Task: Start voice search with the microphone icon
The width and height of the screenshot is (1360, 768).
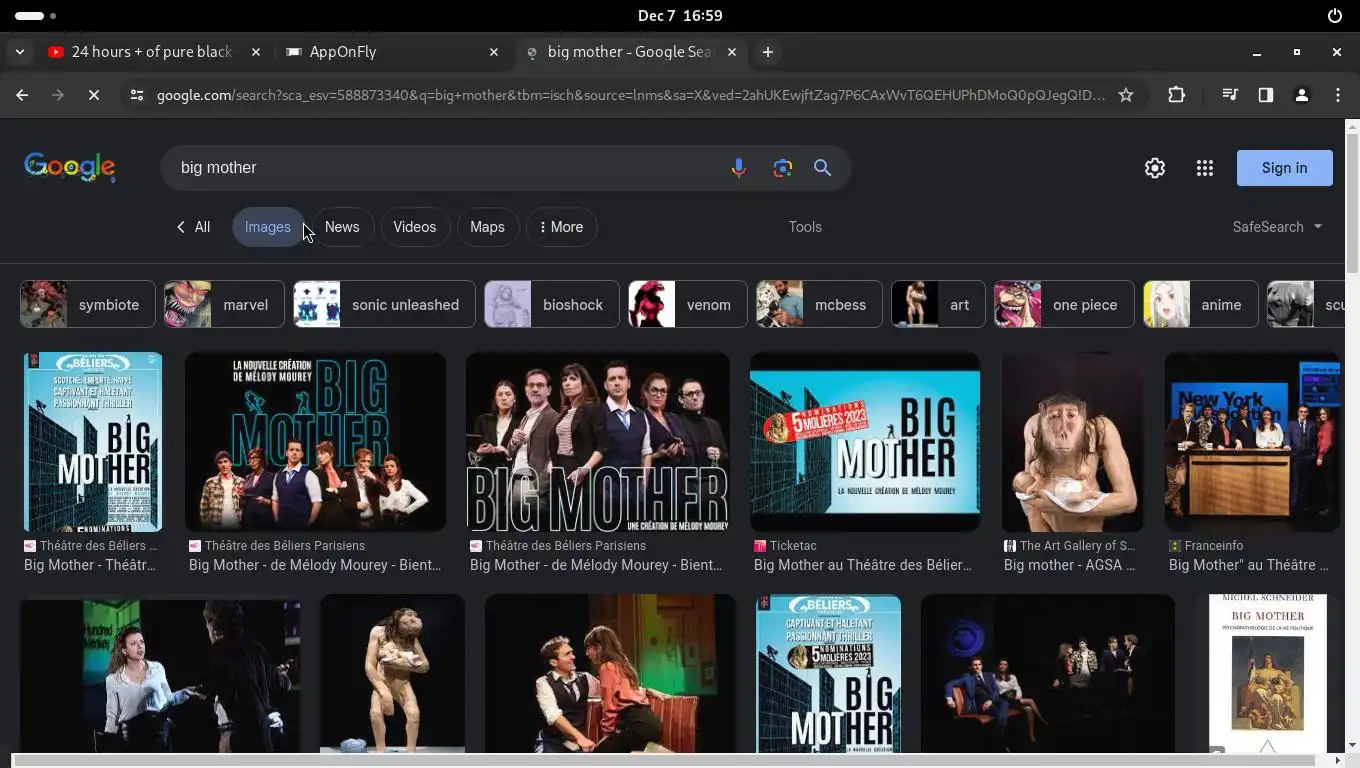Action: click(x=738, y=168)
